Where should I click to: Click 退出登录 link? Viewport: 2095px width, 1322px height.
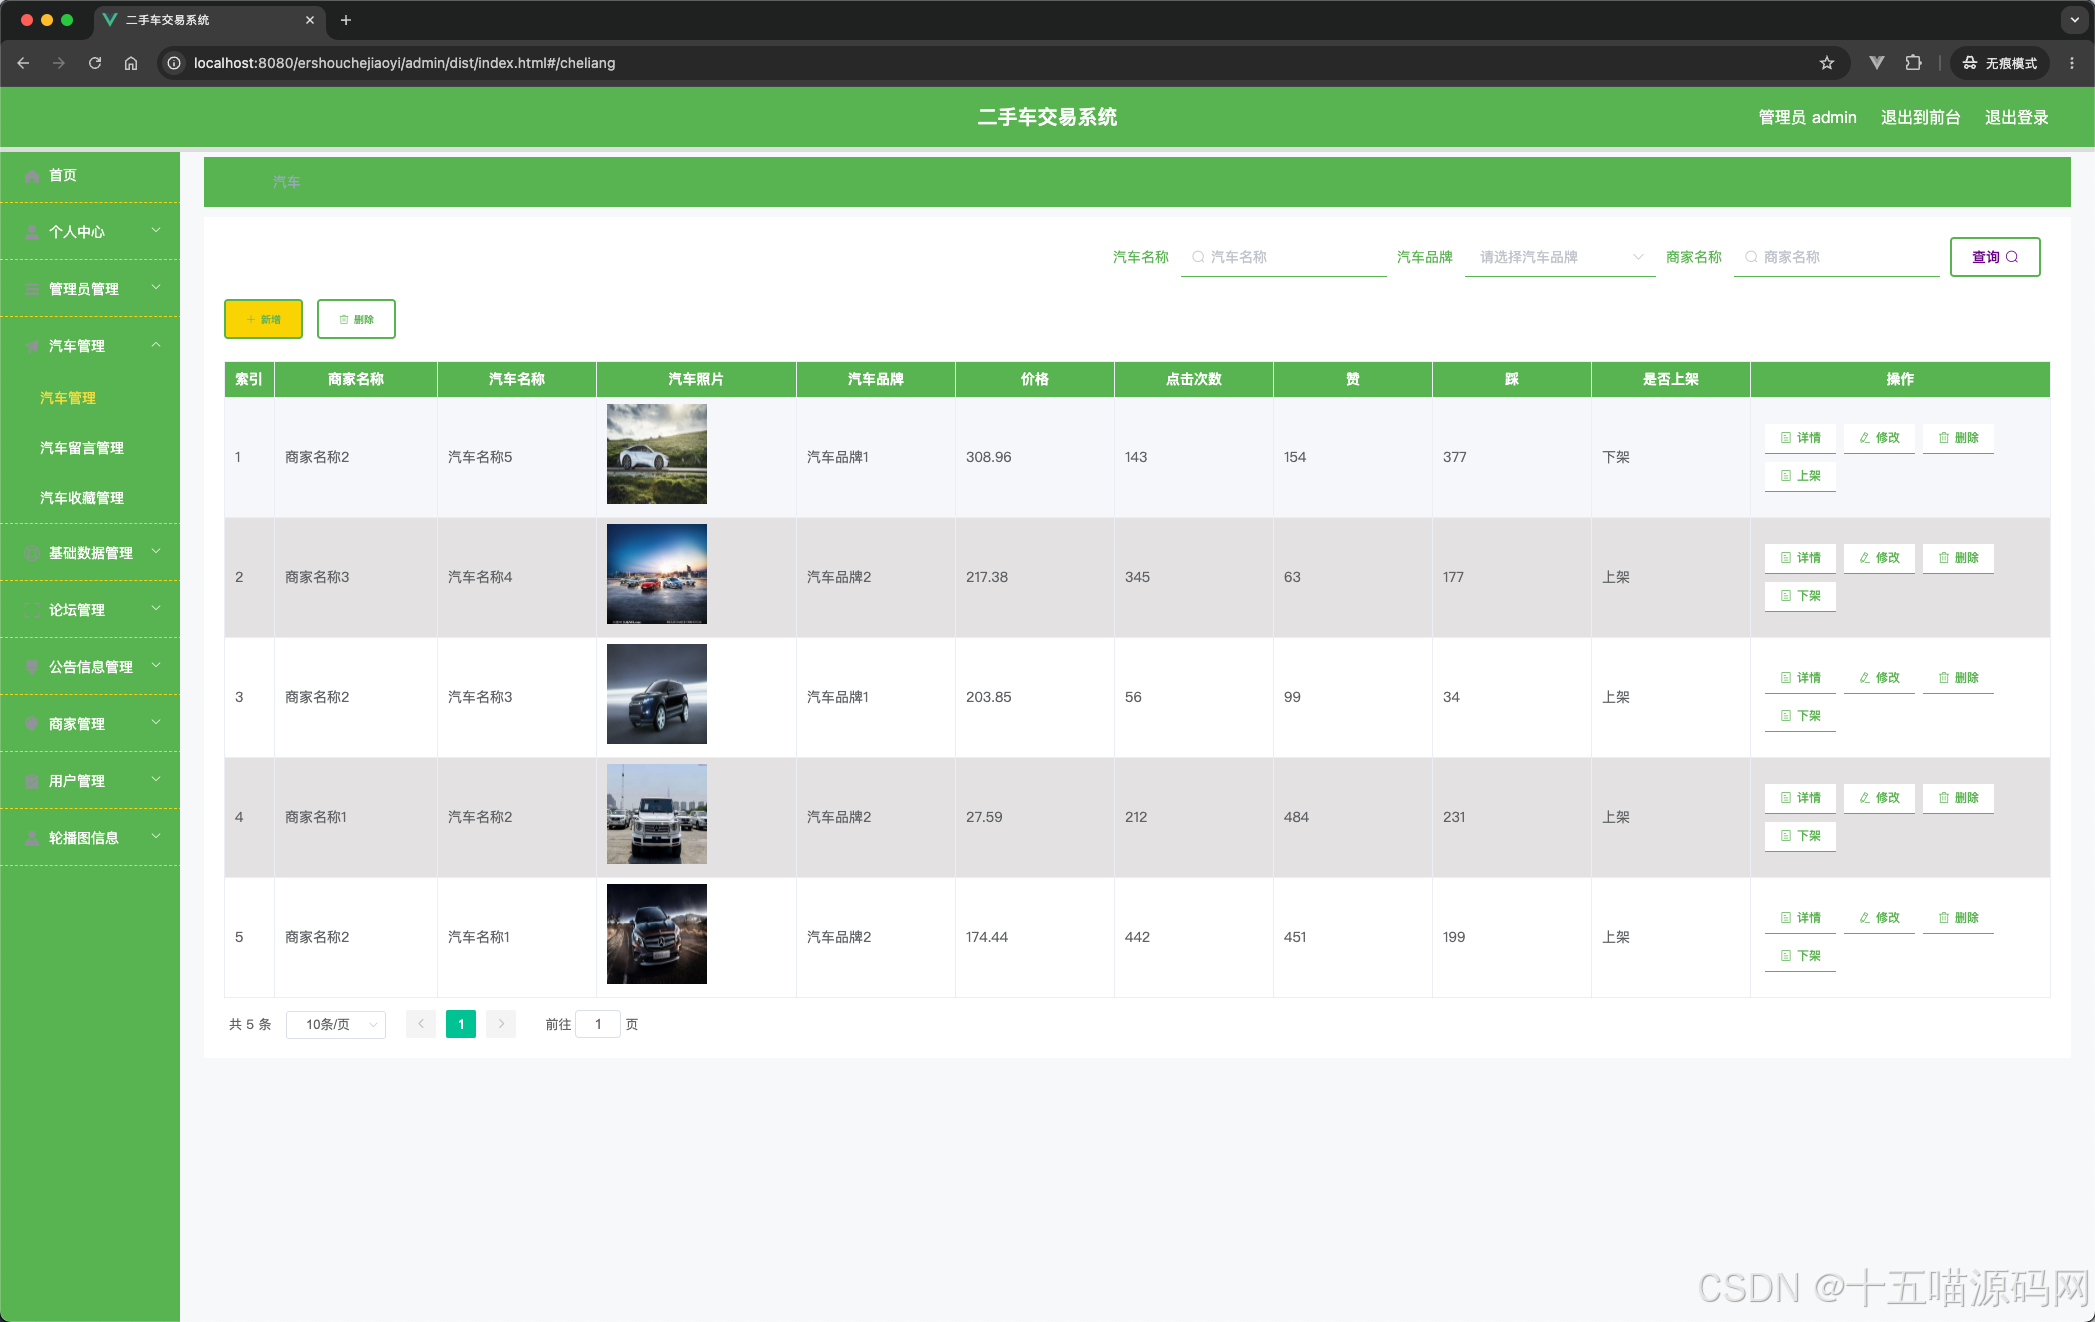tap(2016, 117)
